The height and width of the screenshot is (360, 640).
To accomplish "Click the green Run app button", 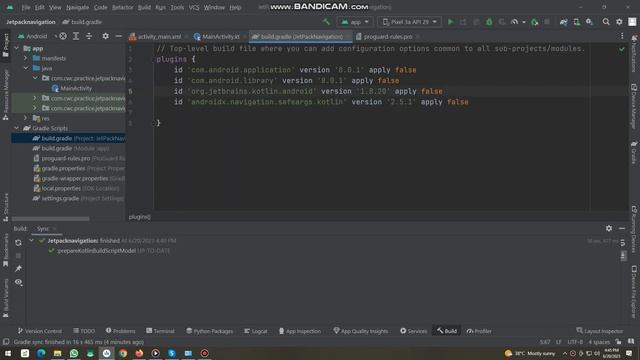I will [x=451, y=22].
